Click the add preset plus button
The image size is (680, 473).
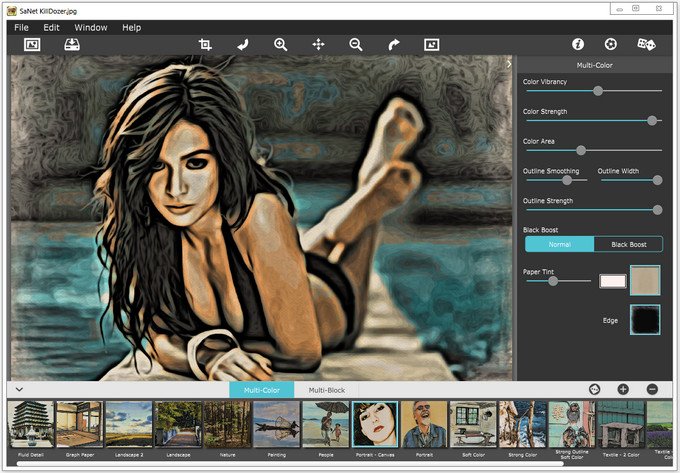(623, 389)
